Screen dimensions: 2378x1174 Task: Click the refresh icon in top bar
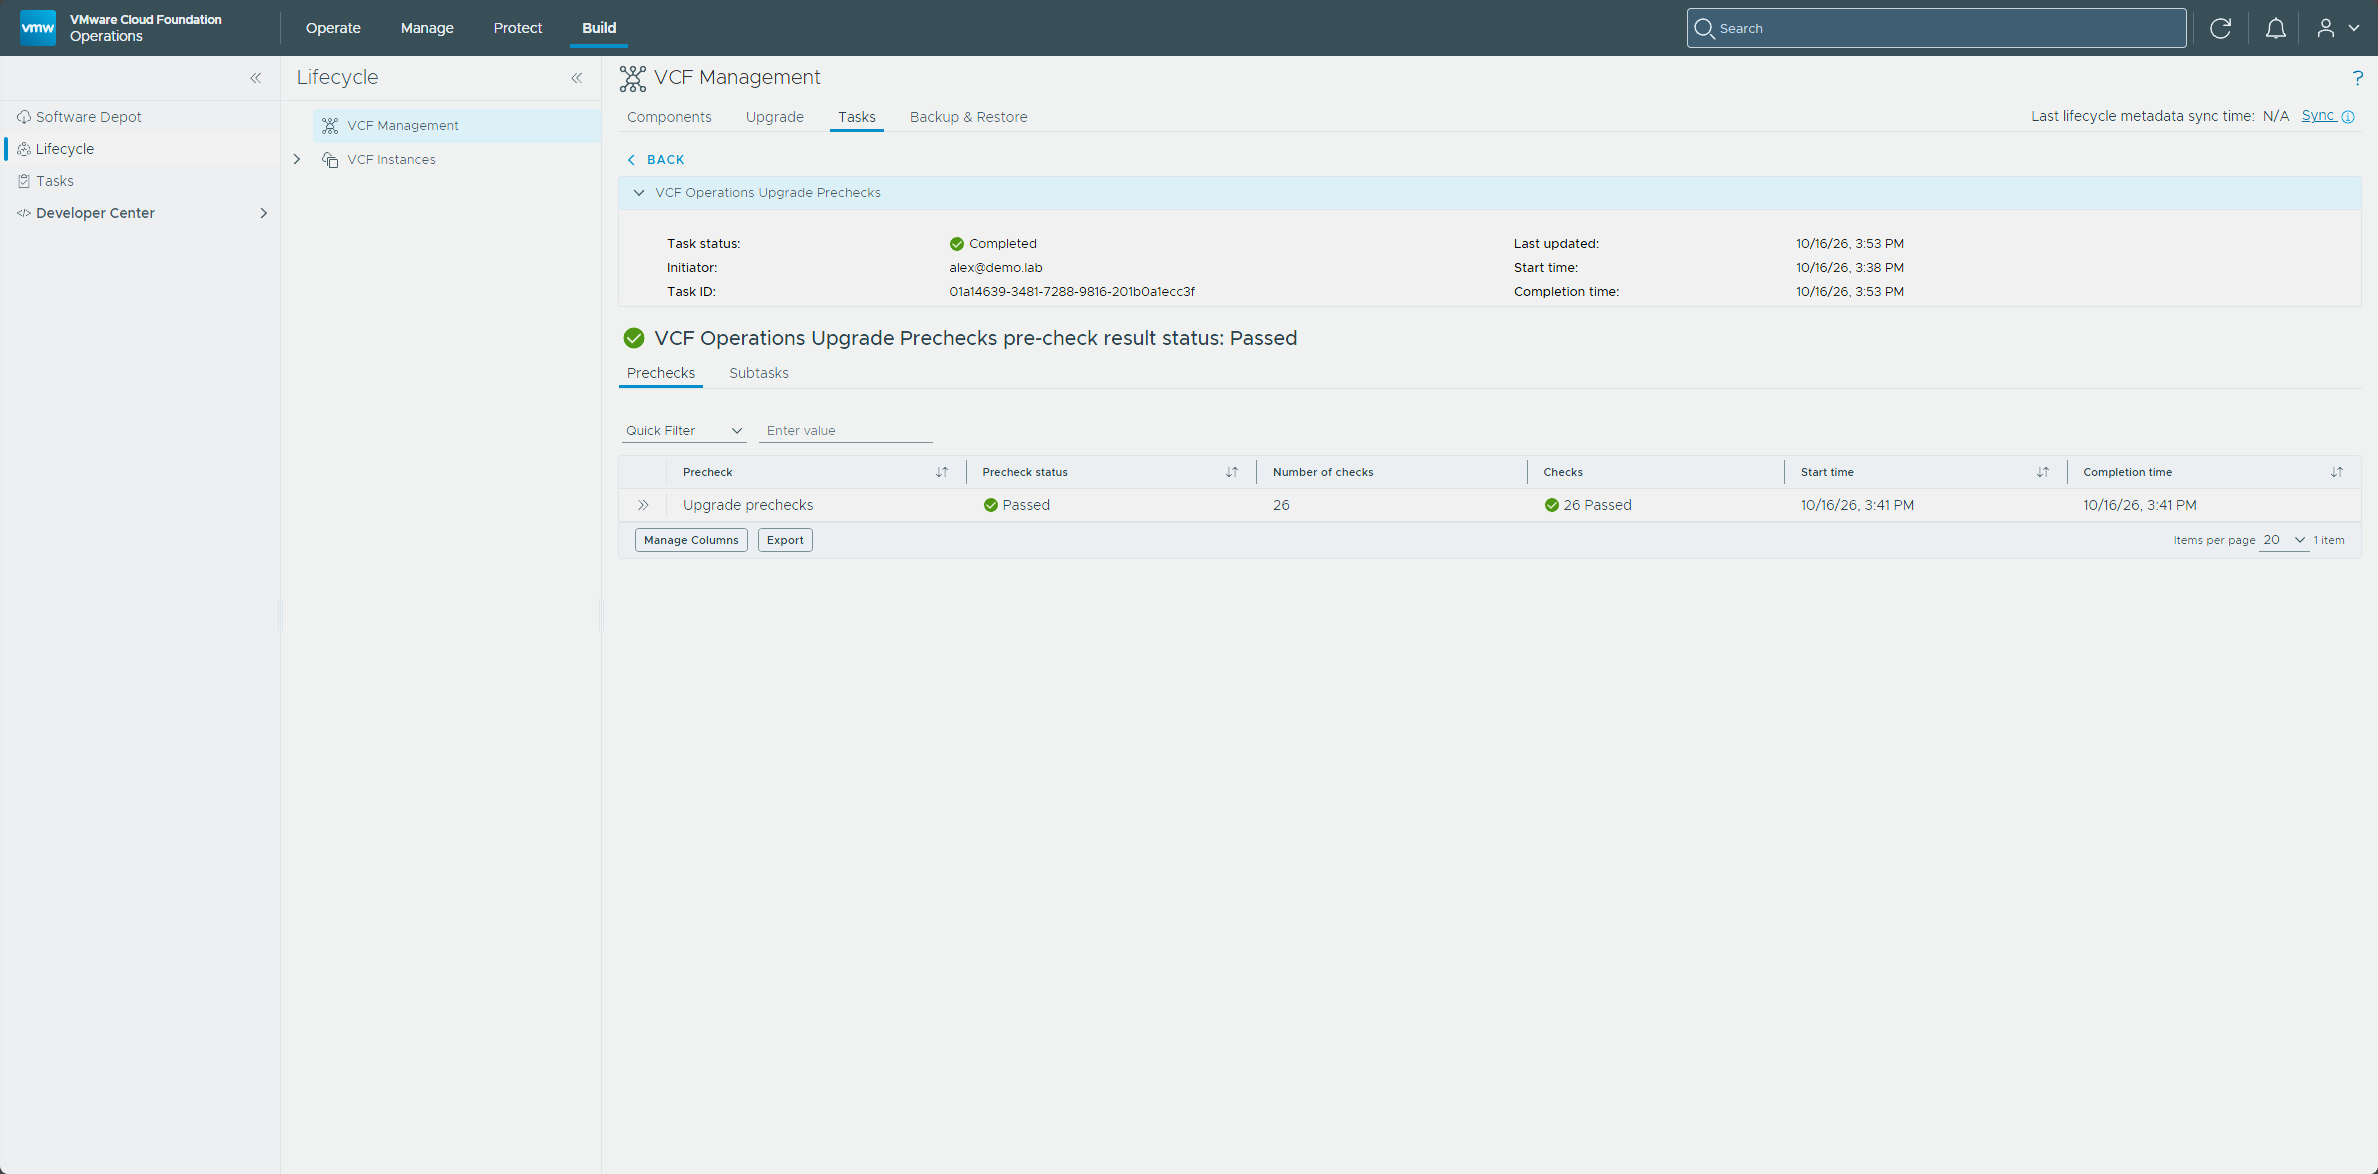click(2220, 28)
